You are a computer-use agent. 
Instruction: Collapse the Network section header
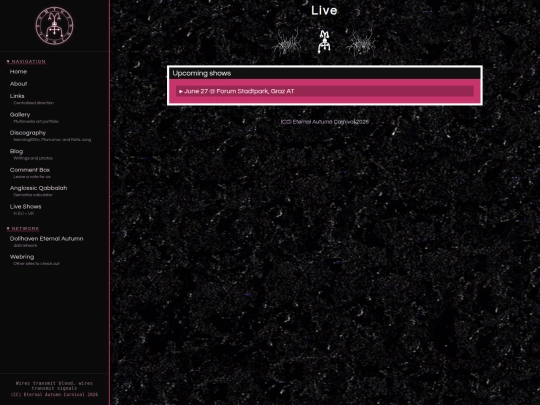click(x=23, y=228)
